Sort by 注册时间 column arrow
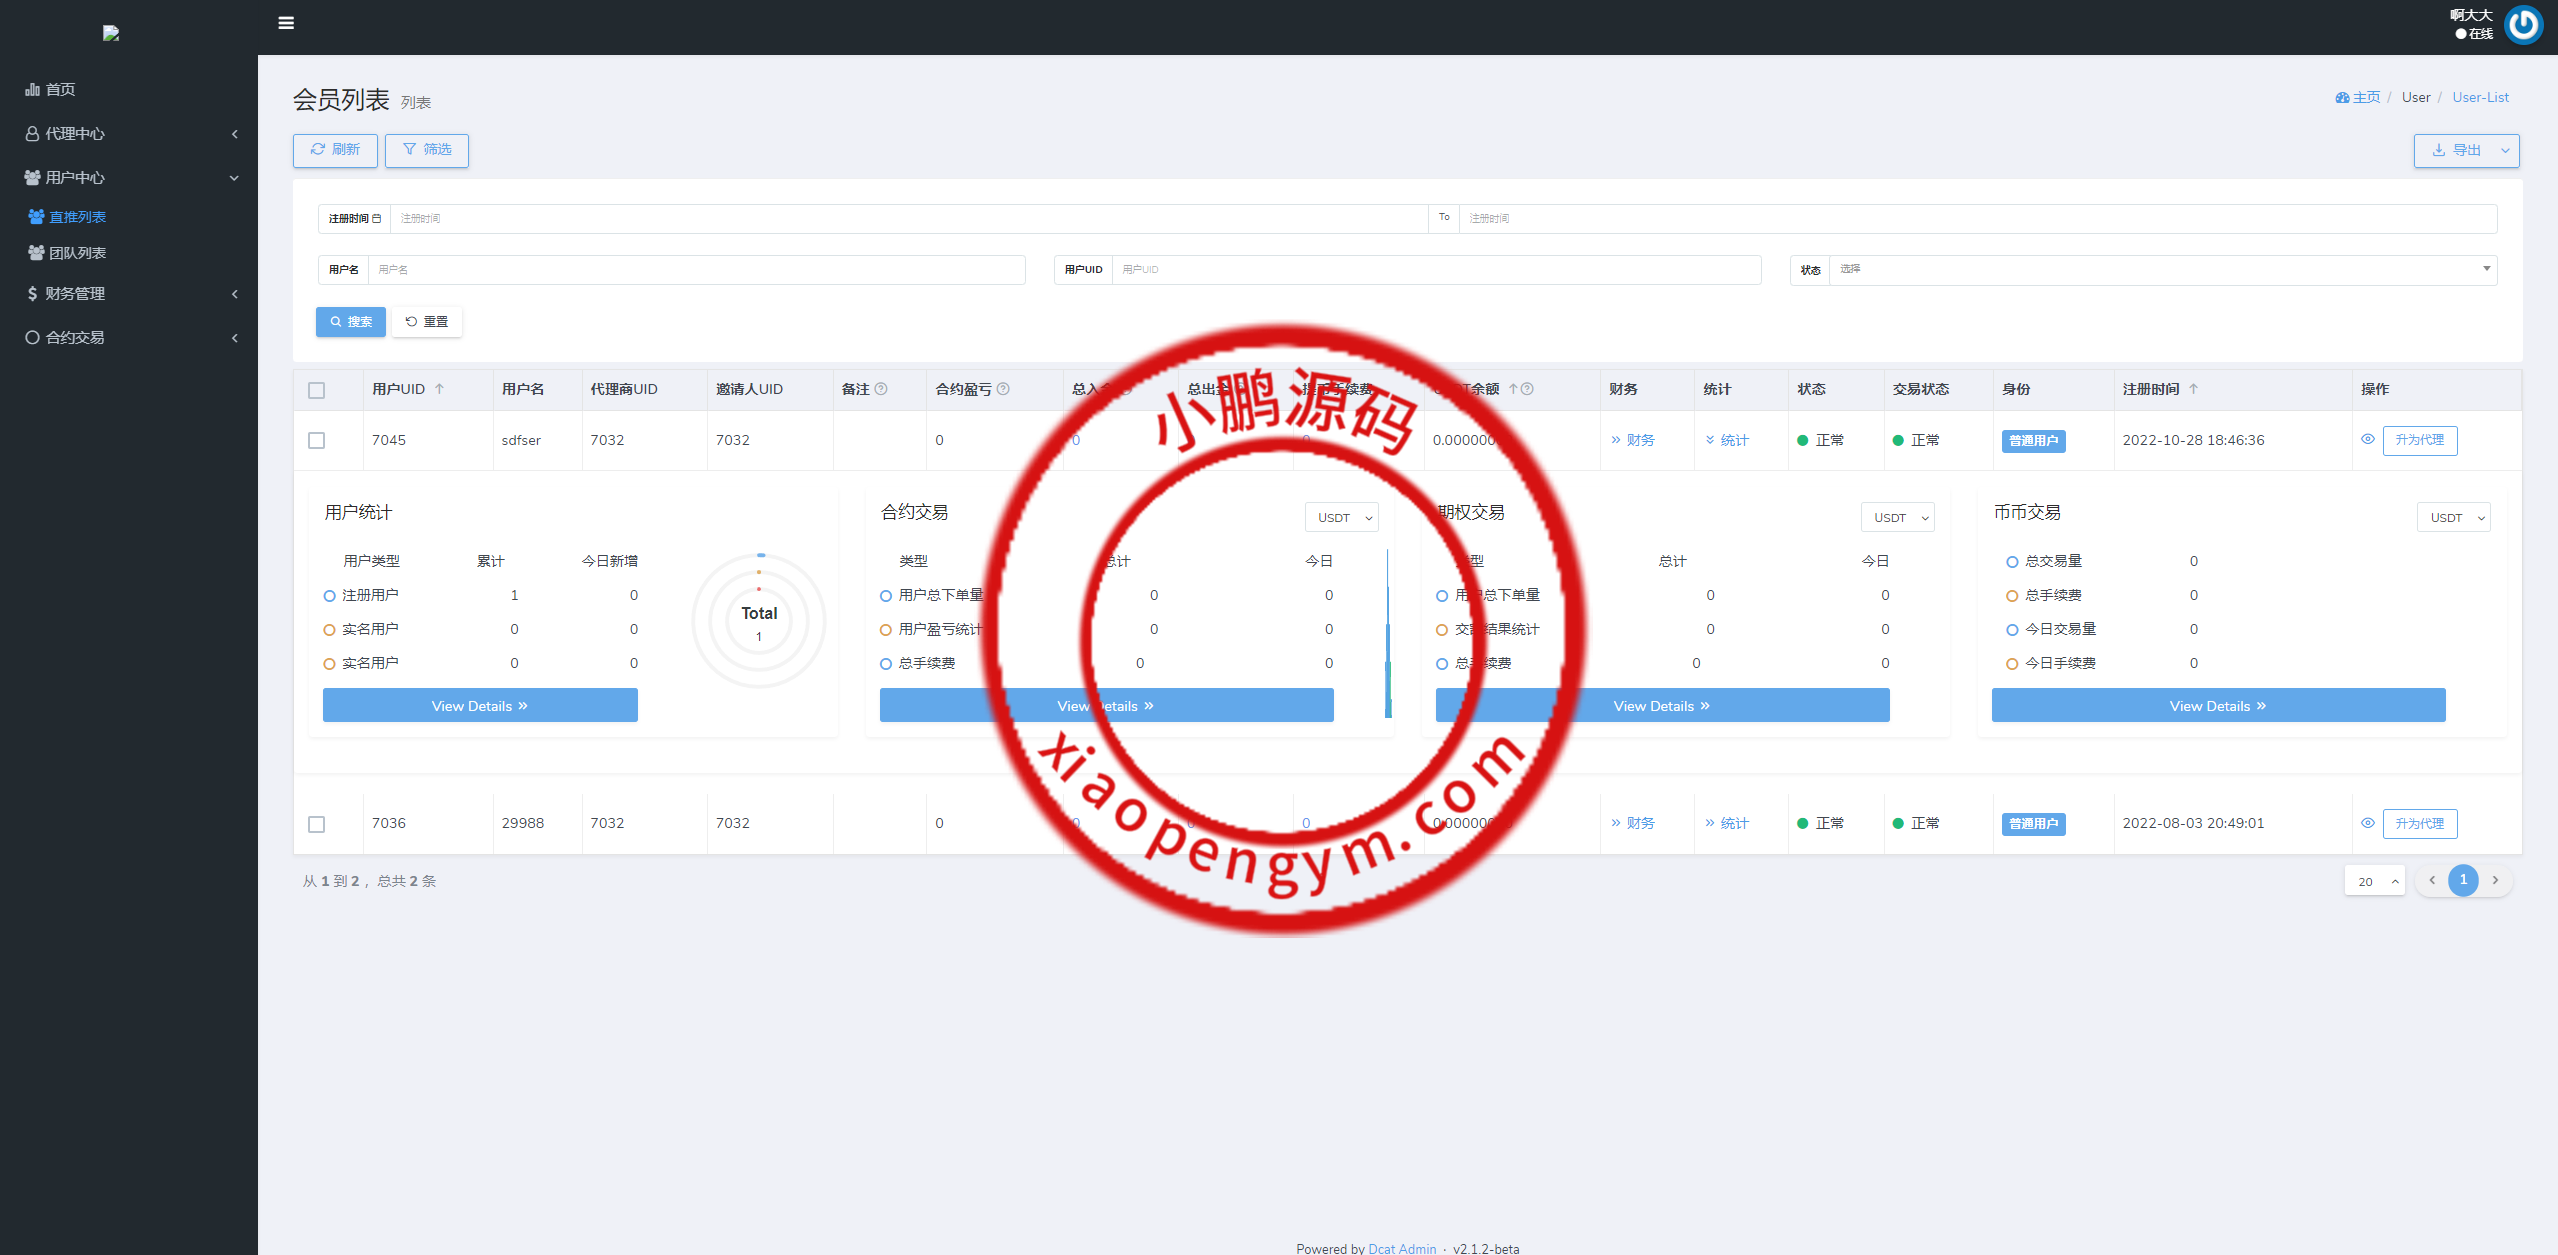The width and height of the screenshot is (2558, 1255). coord(2193,389)
